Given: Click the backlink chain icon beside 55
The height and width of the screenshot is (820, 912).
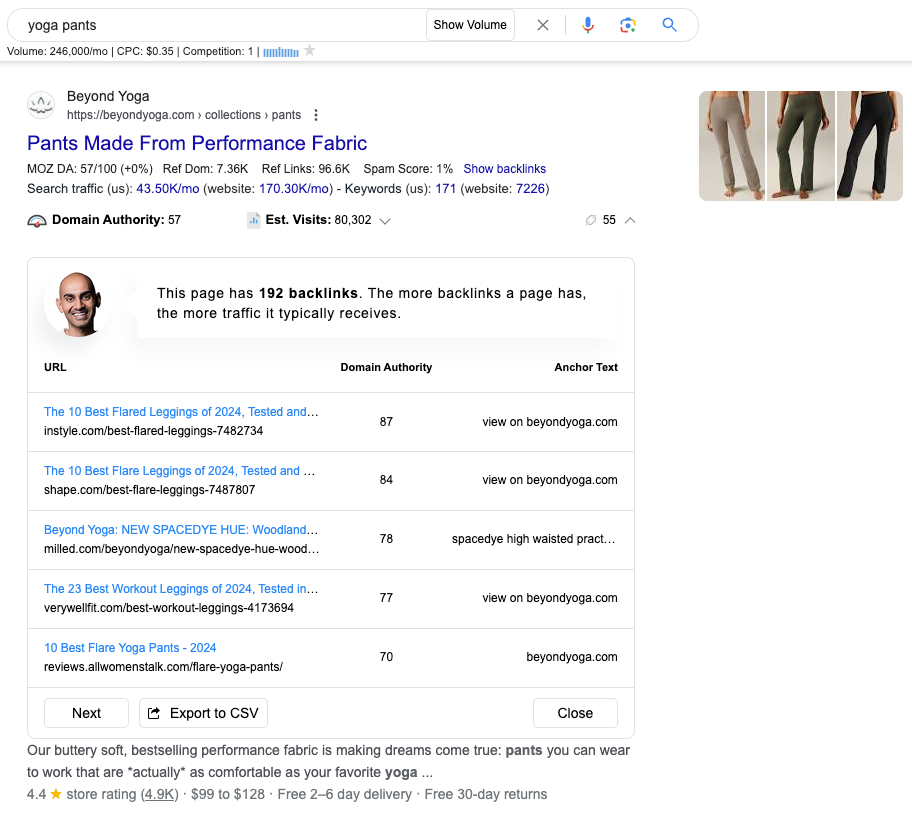Looking at the screenshot, I should (591, 220).
